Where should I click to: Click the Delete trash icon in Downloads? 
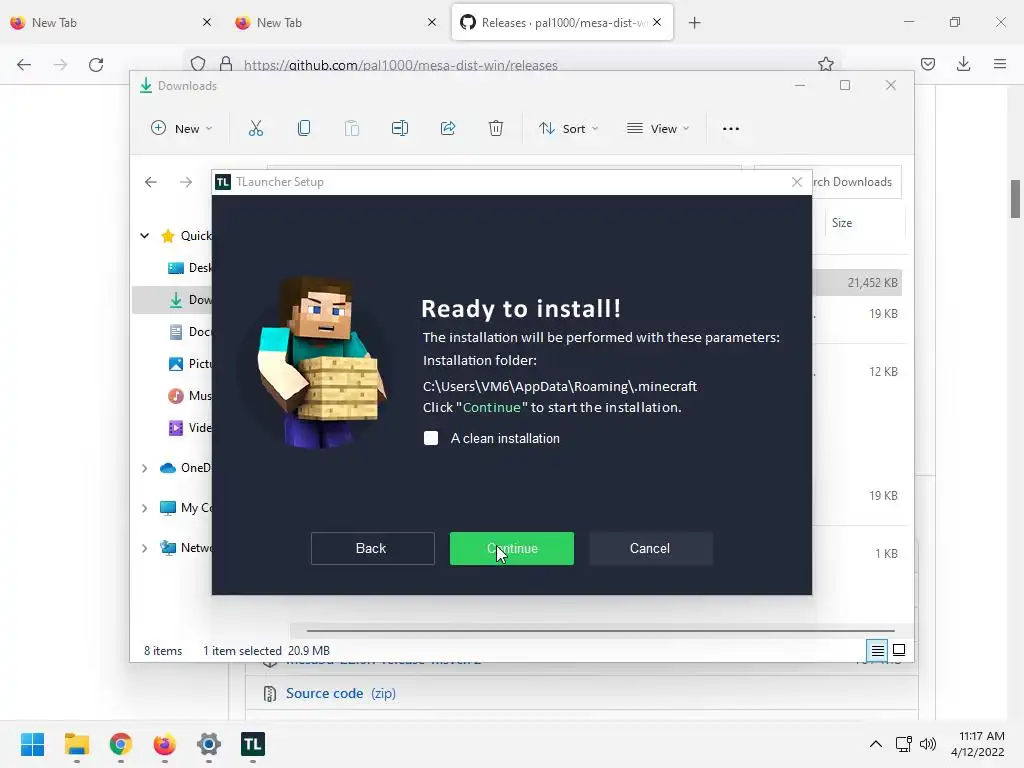496,129
